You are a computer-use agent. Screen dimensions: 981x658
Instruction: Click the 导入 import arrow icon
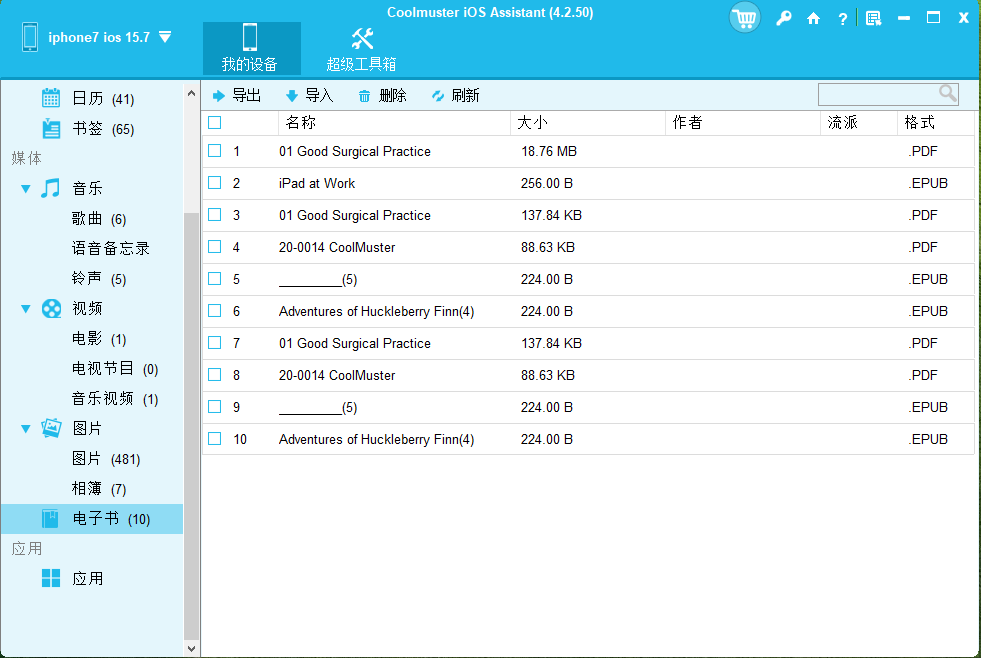(292, 96)
